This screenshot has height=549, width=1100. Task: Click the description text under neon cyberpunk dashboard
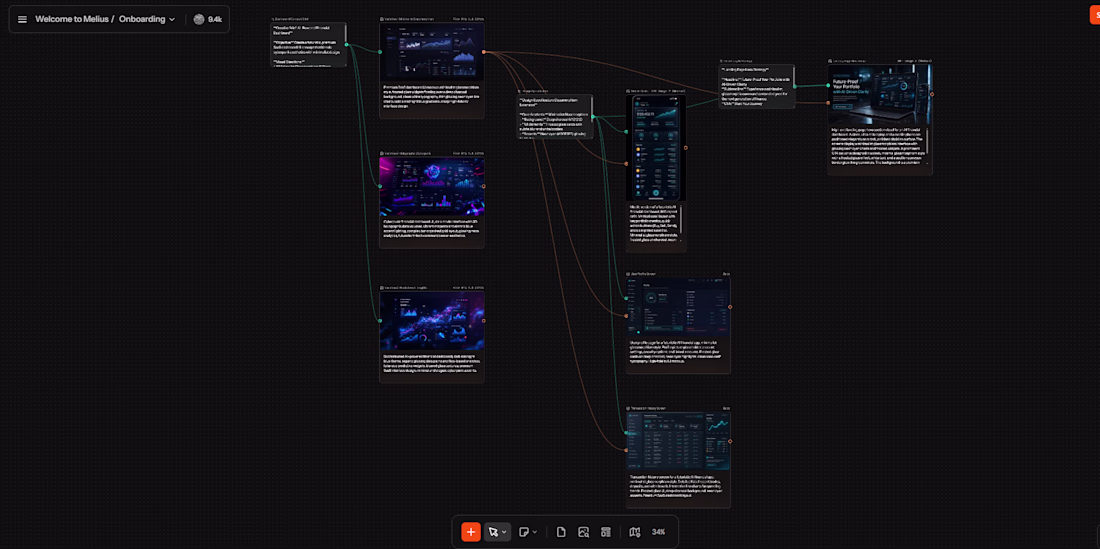coord(431,230)
